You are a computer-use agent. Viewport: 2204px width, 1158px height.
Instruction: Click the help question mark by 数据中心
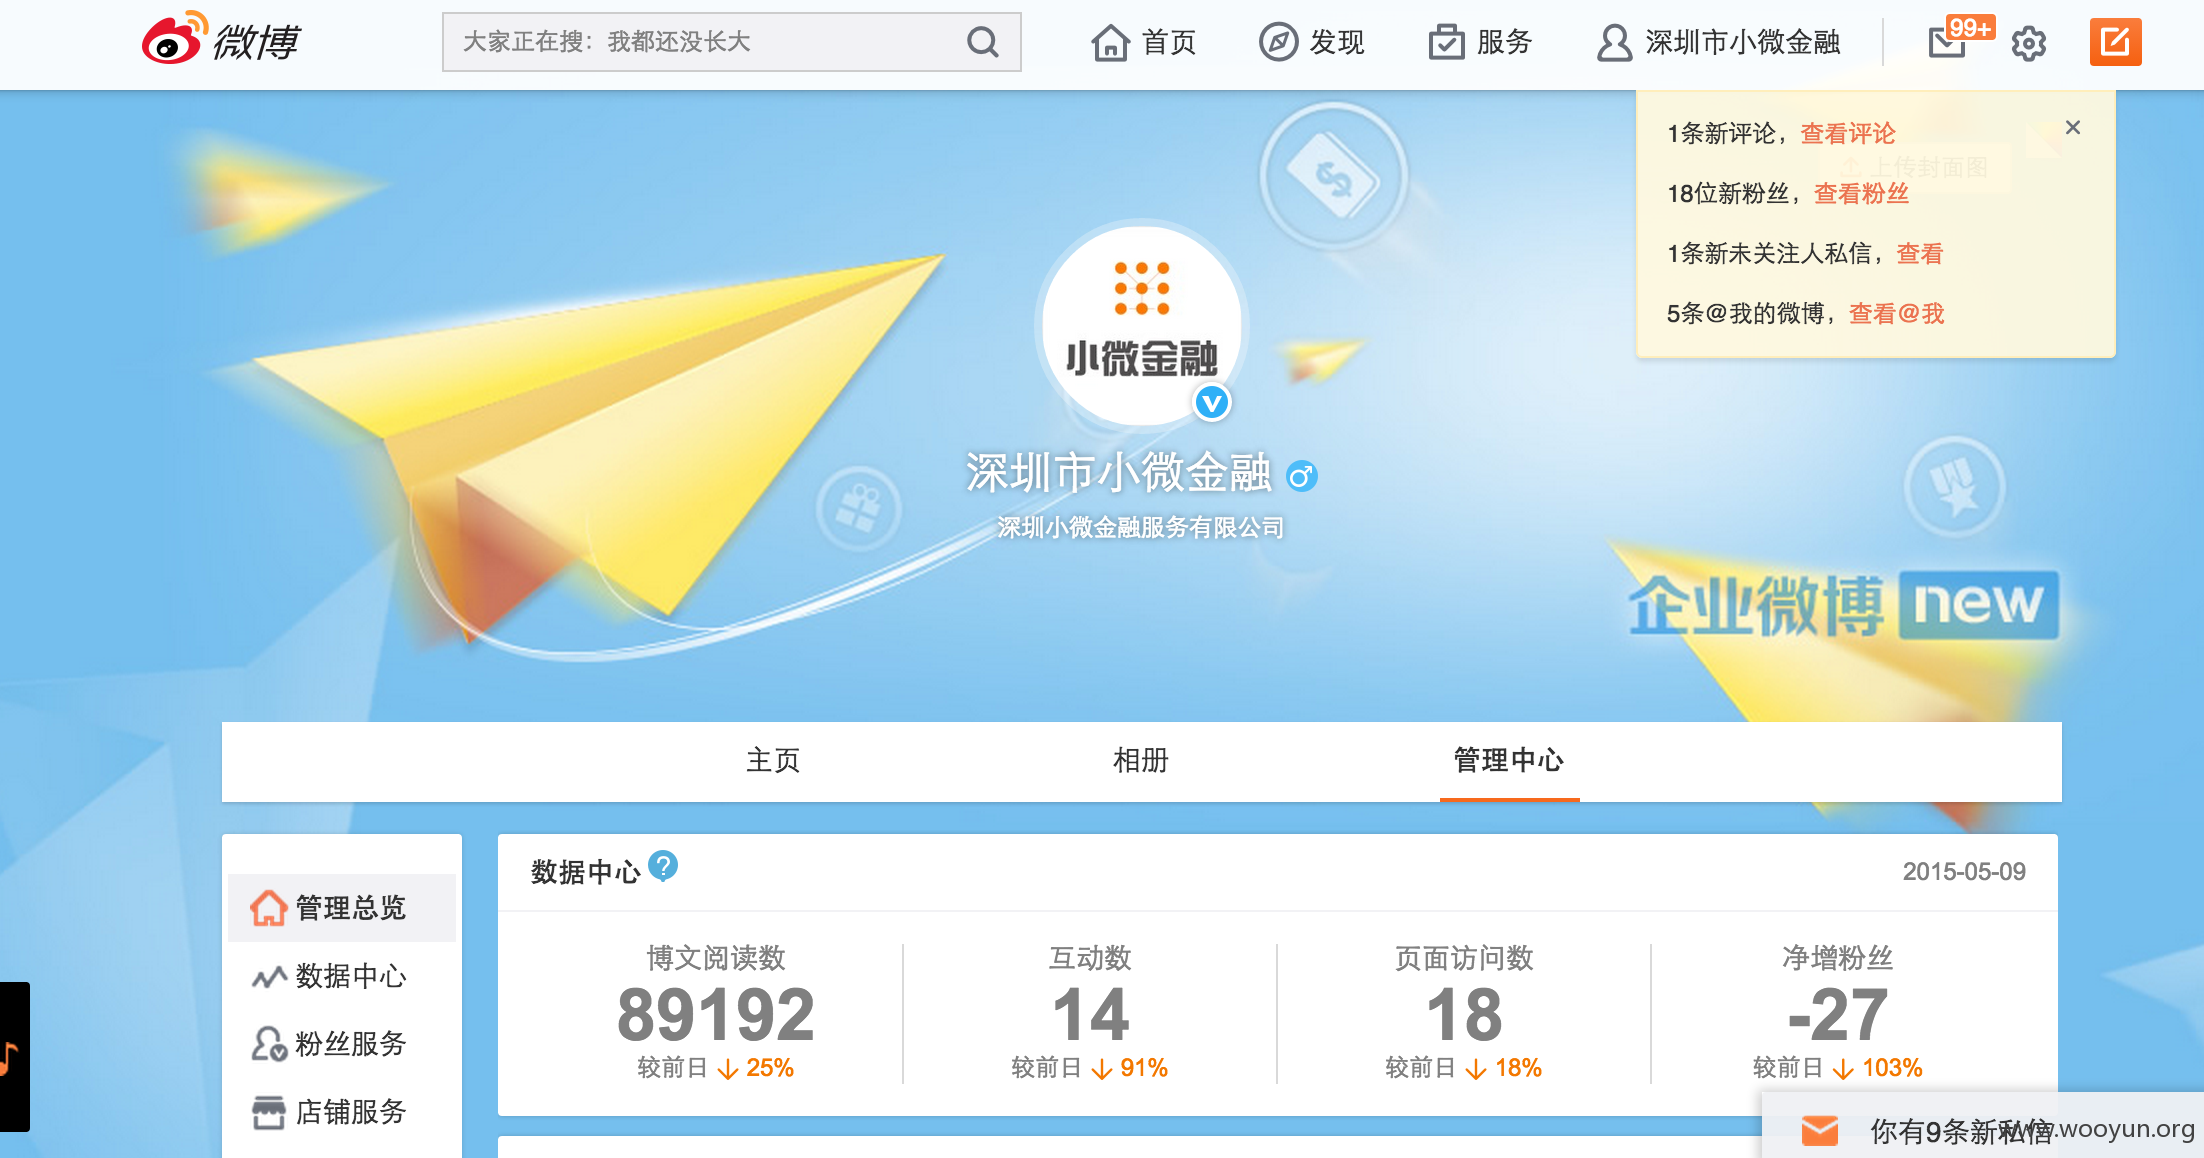[663, 866]
